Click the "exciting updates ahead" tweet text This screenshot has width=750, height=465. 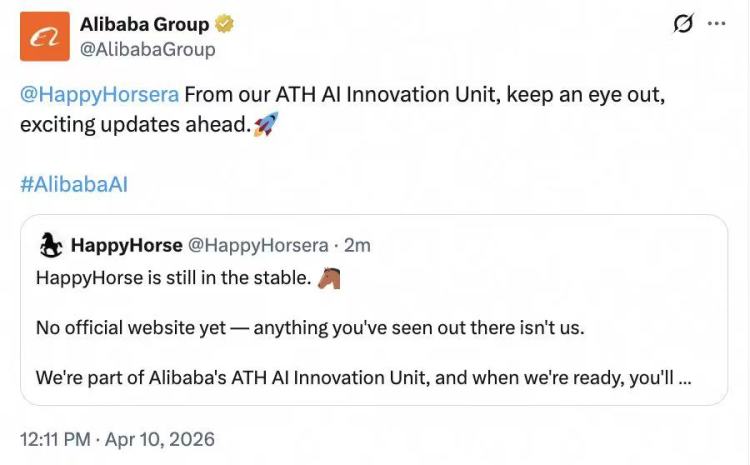coord(134,125)
